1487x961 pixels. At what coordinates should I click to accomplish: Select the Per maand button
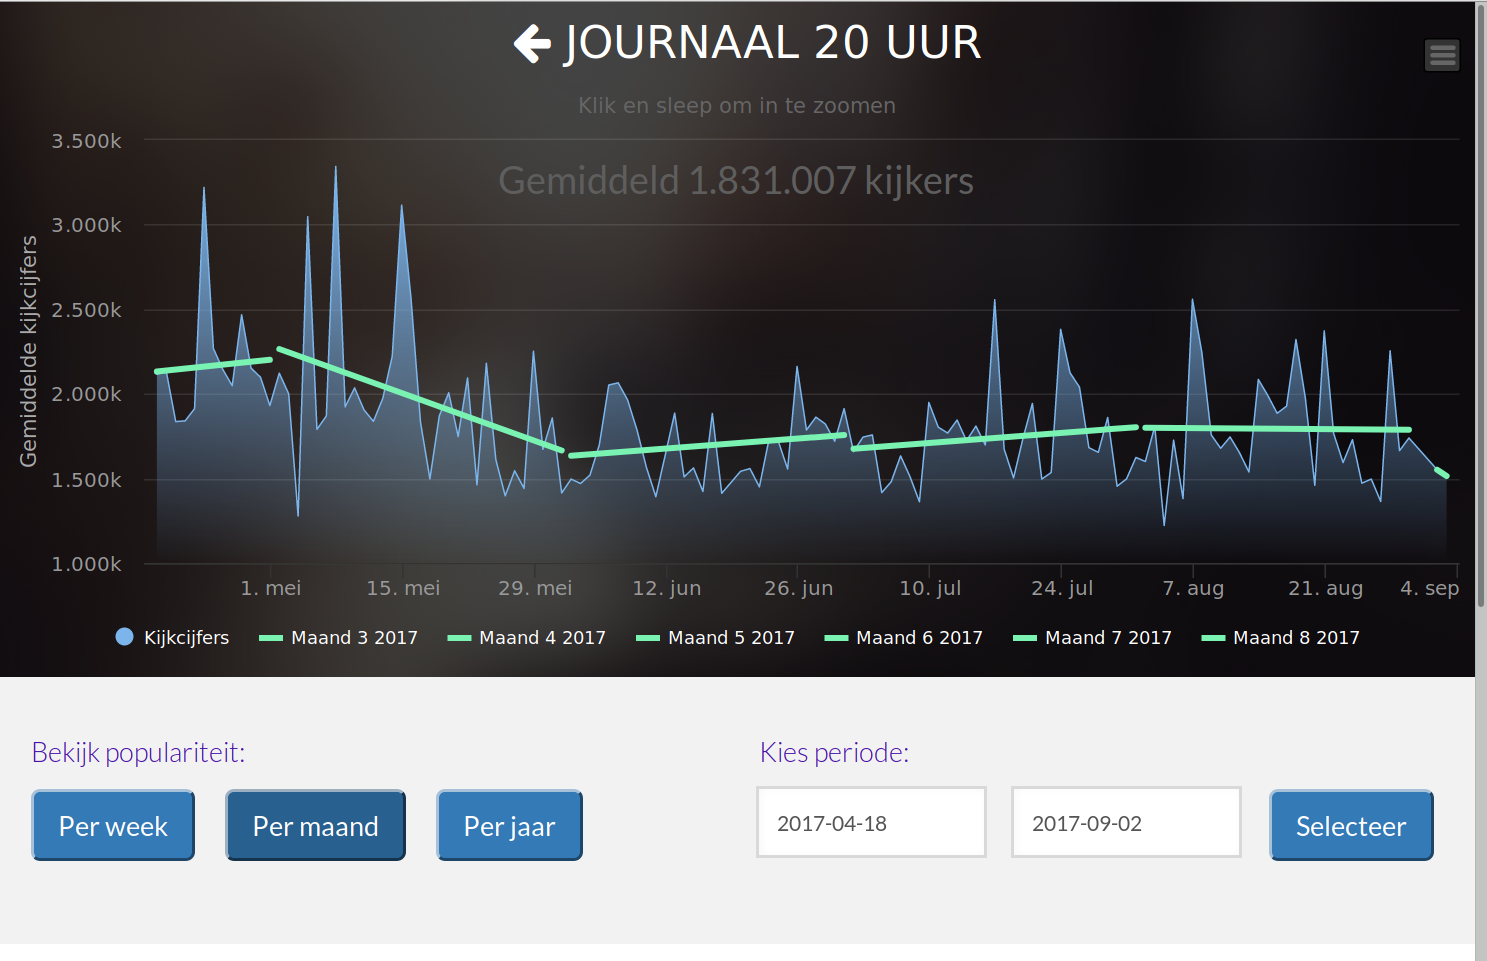(x=315, y=826)
